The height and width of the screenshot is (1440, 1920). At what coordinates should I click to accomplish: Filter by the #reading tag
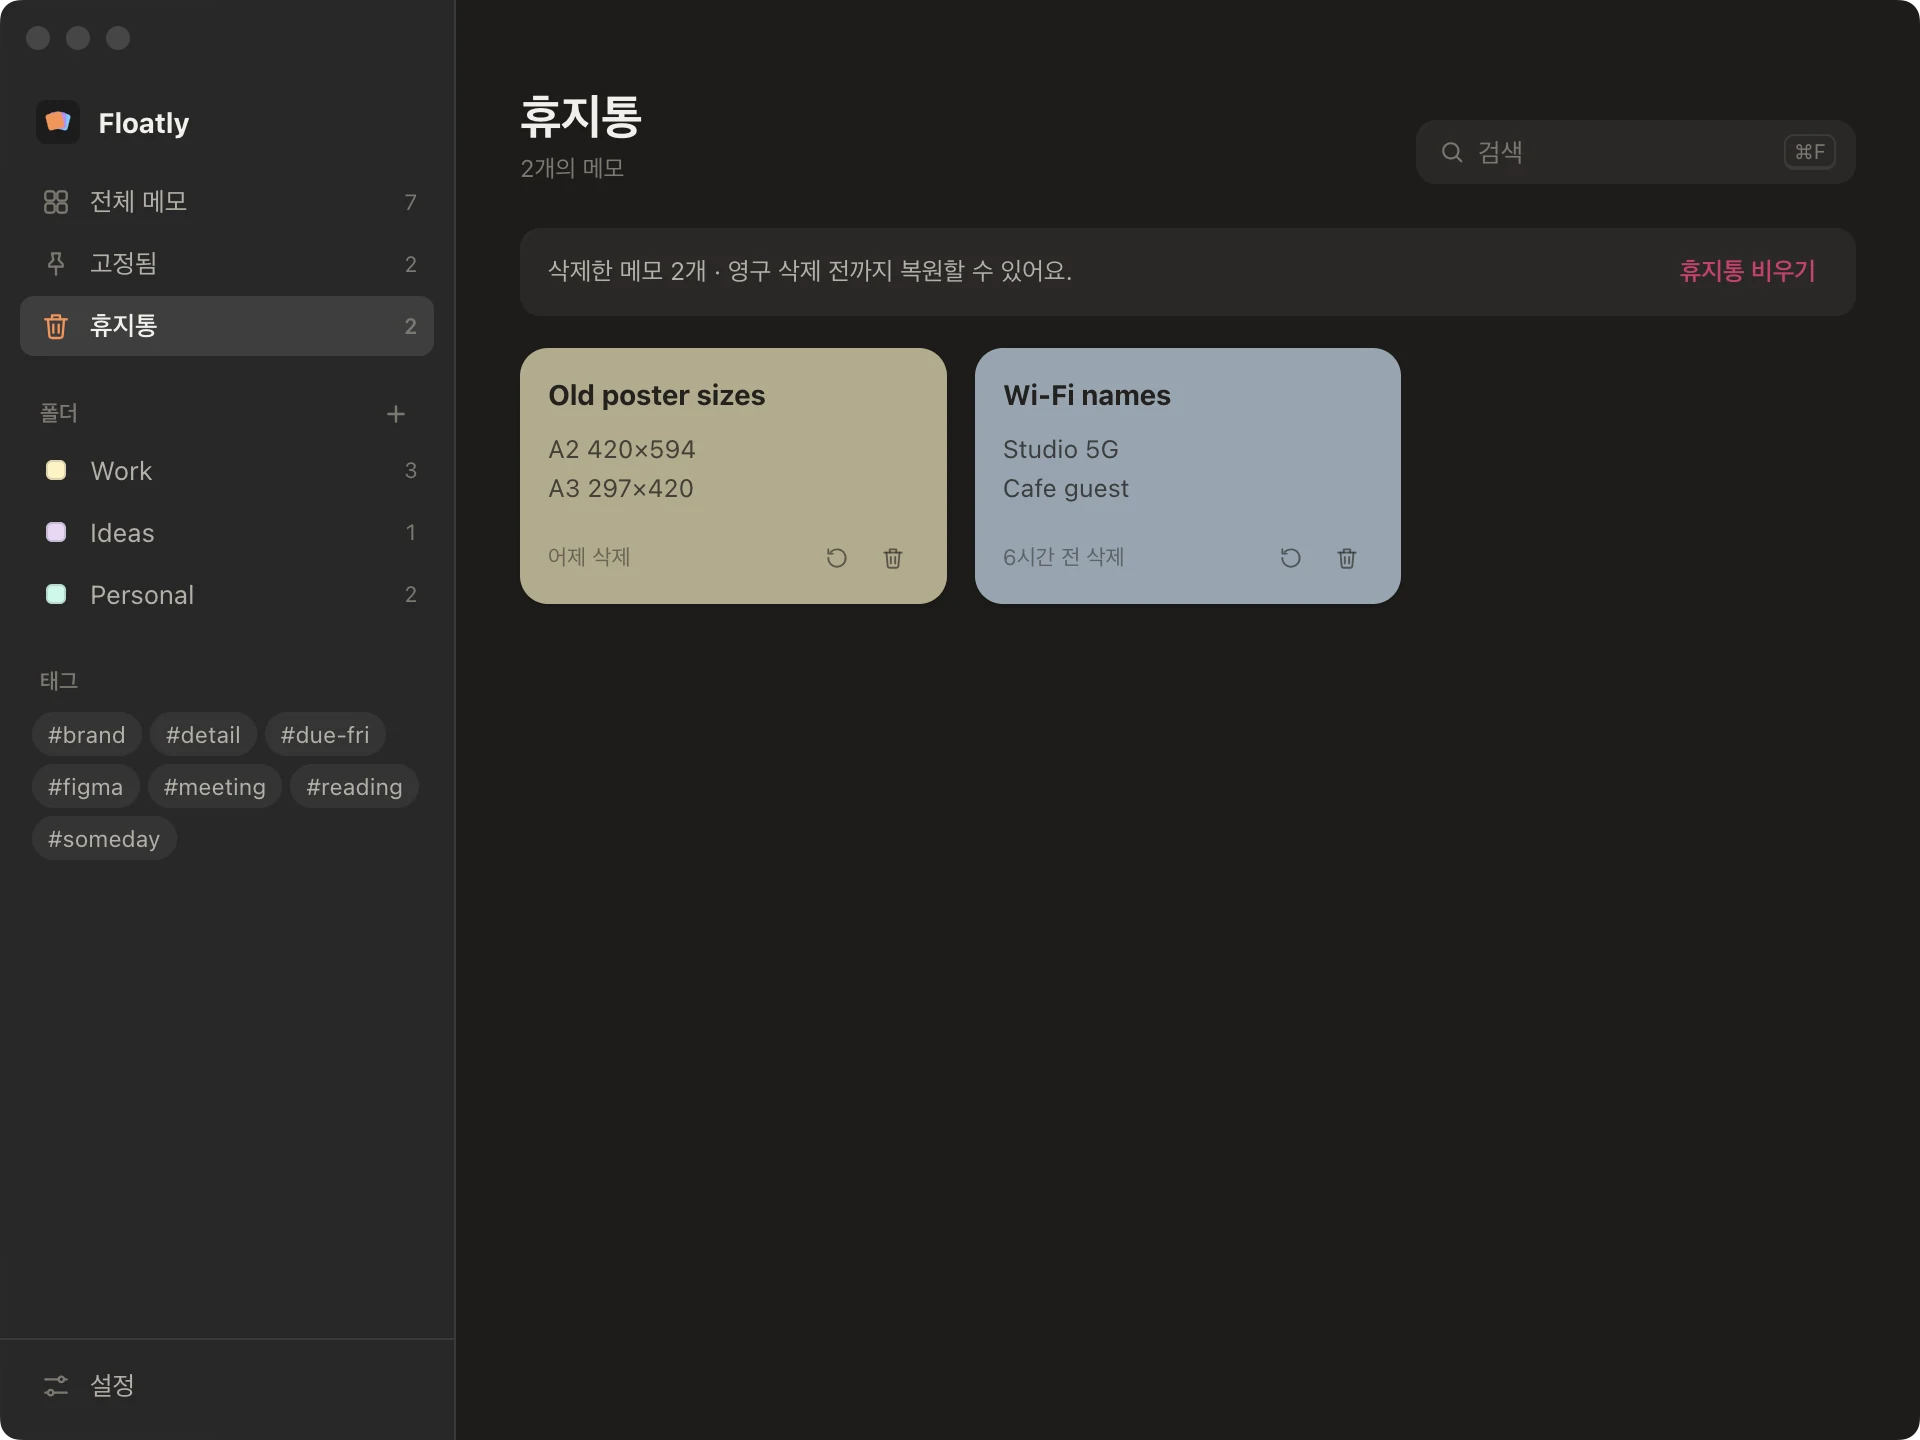(354, 787)
